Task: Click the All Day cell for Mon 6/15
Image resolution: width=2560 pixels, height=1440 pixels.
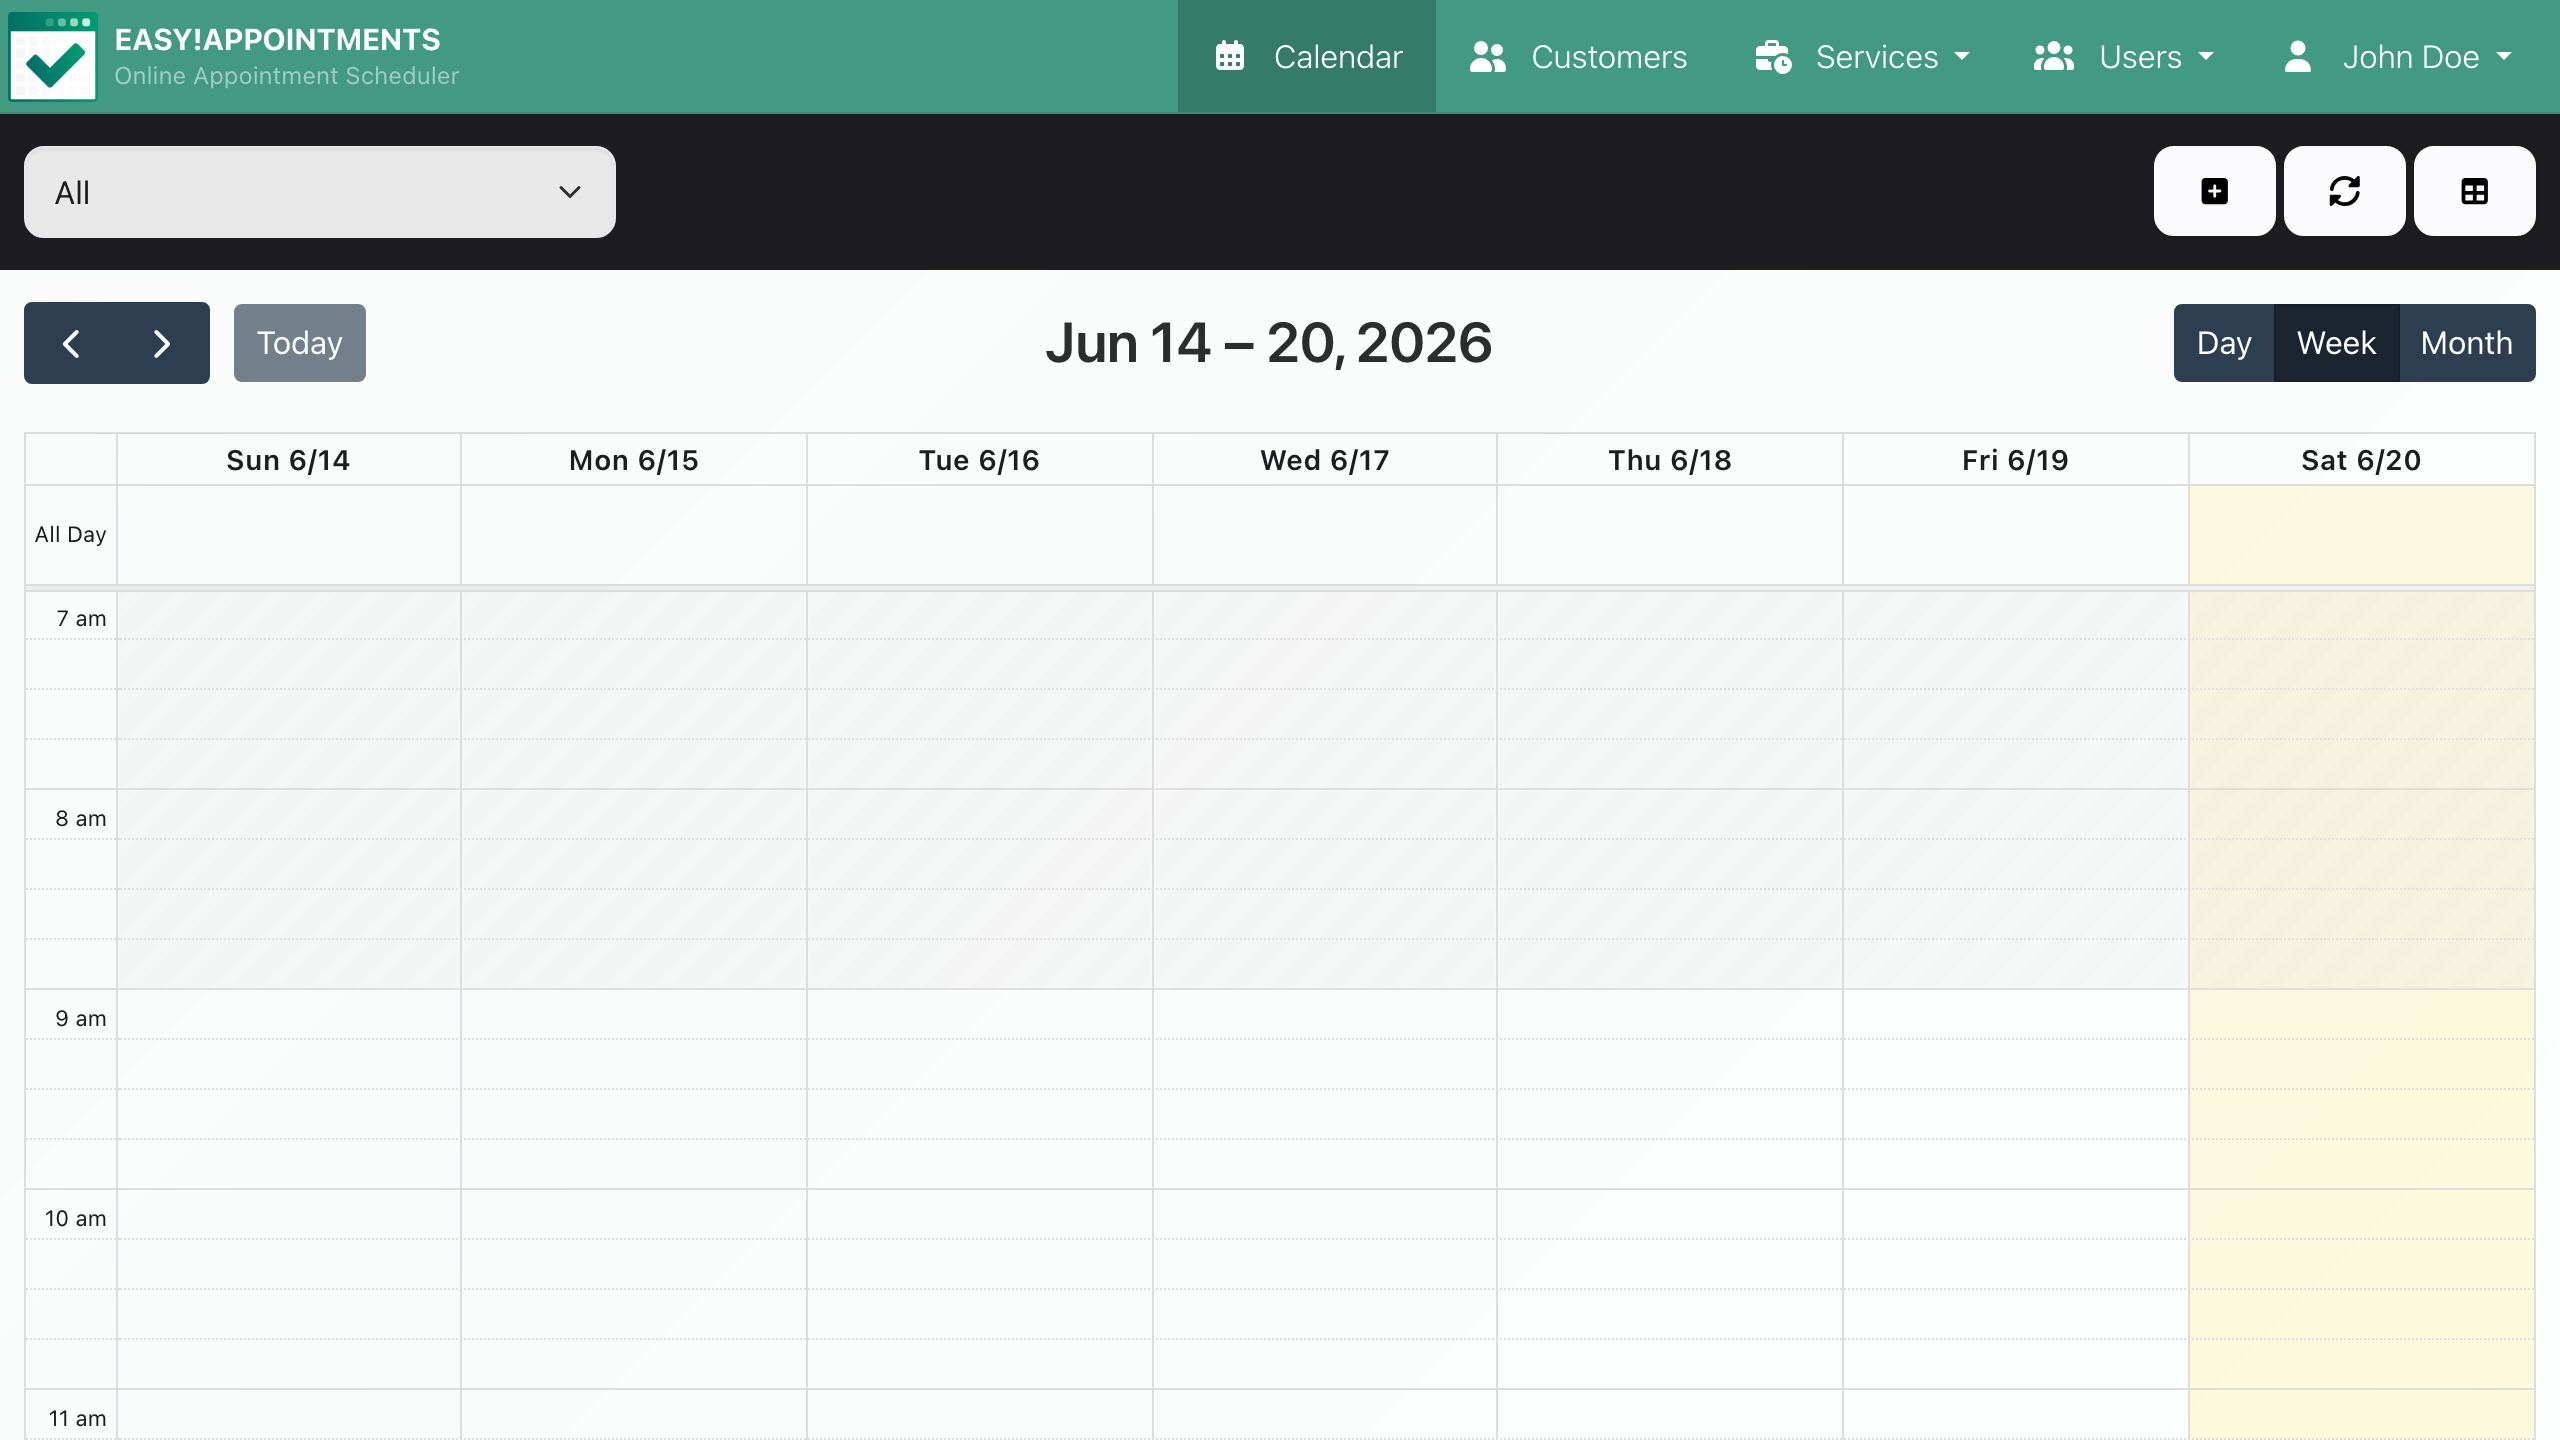Action: (634, 535)
